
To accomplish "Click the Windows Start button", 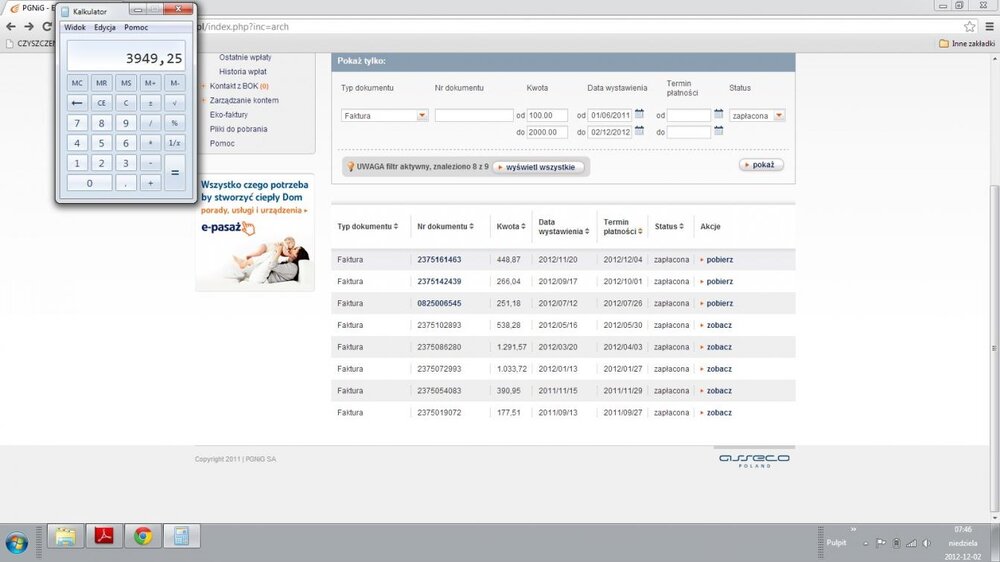I will (17, 539).
